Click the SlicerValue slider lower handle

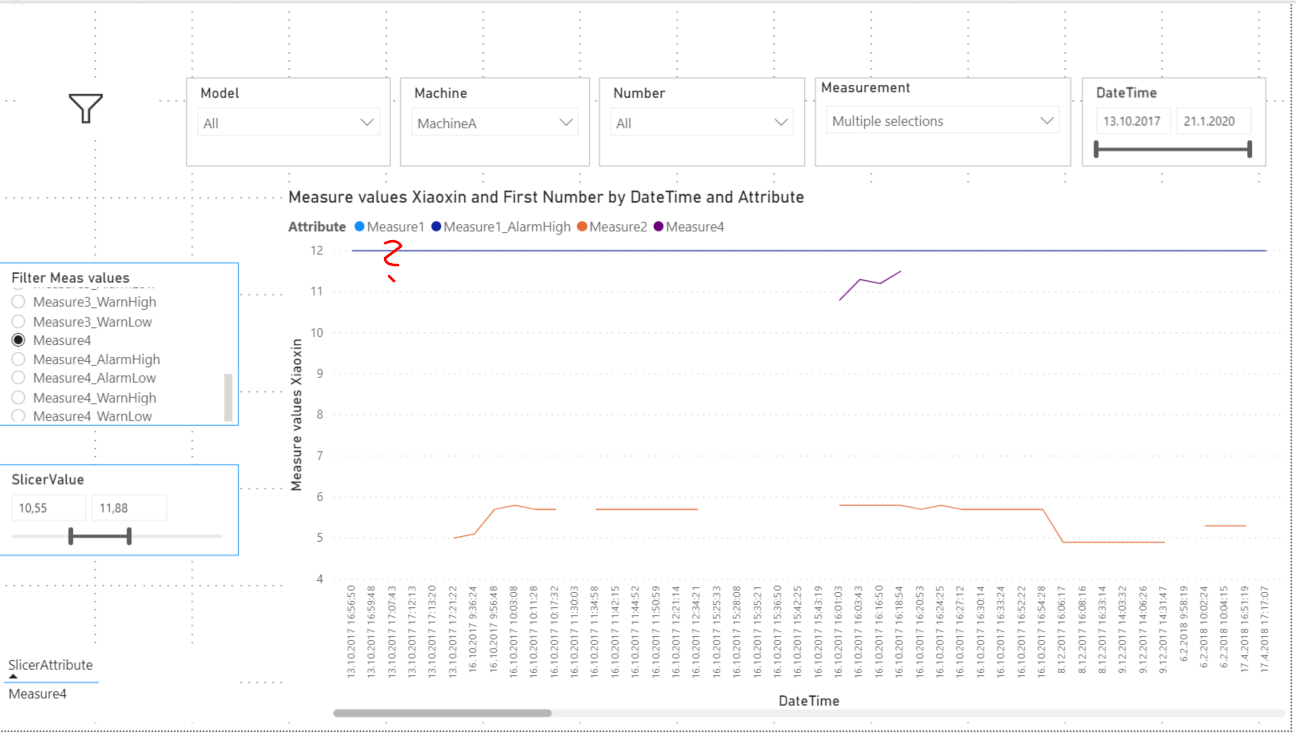tap(71, 537)
